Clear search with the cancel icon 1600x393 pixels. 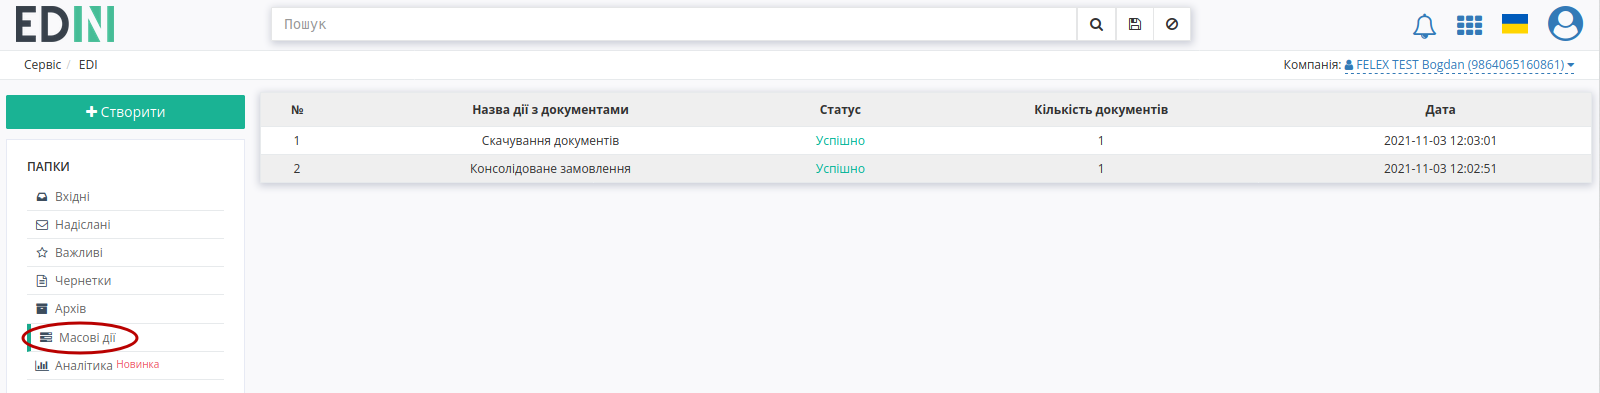(x=1172, y=24)
